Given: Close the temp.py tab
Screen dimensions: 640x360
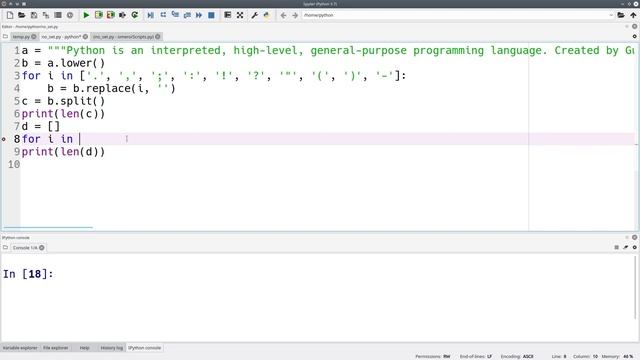Looking at the screenshot, I should click(34, 37).
